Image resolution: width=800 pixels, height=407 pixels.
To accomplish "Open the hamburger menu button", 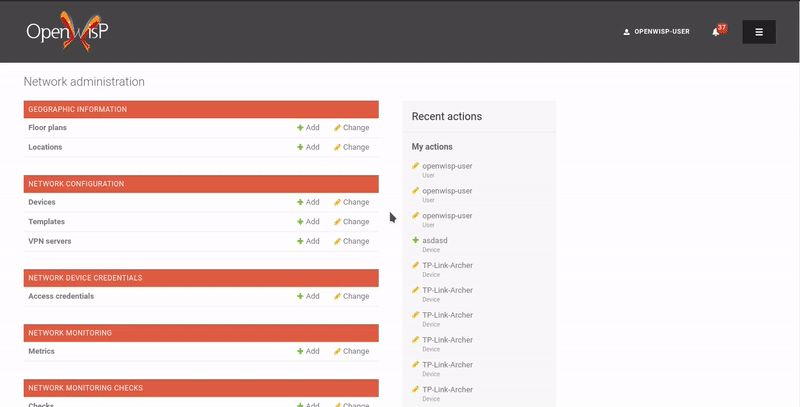I will click(x=759, y=32).
